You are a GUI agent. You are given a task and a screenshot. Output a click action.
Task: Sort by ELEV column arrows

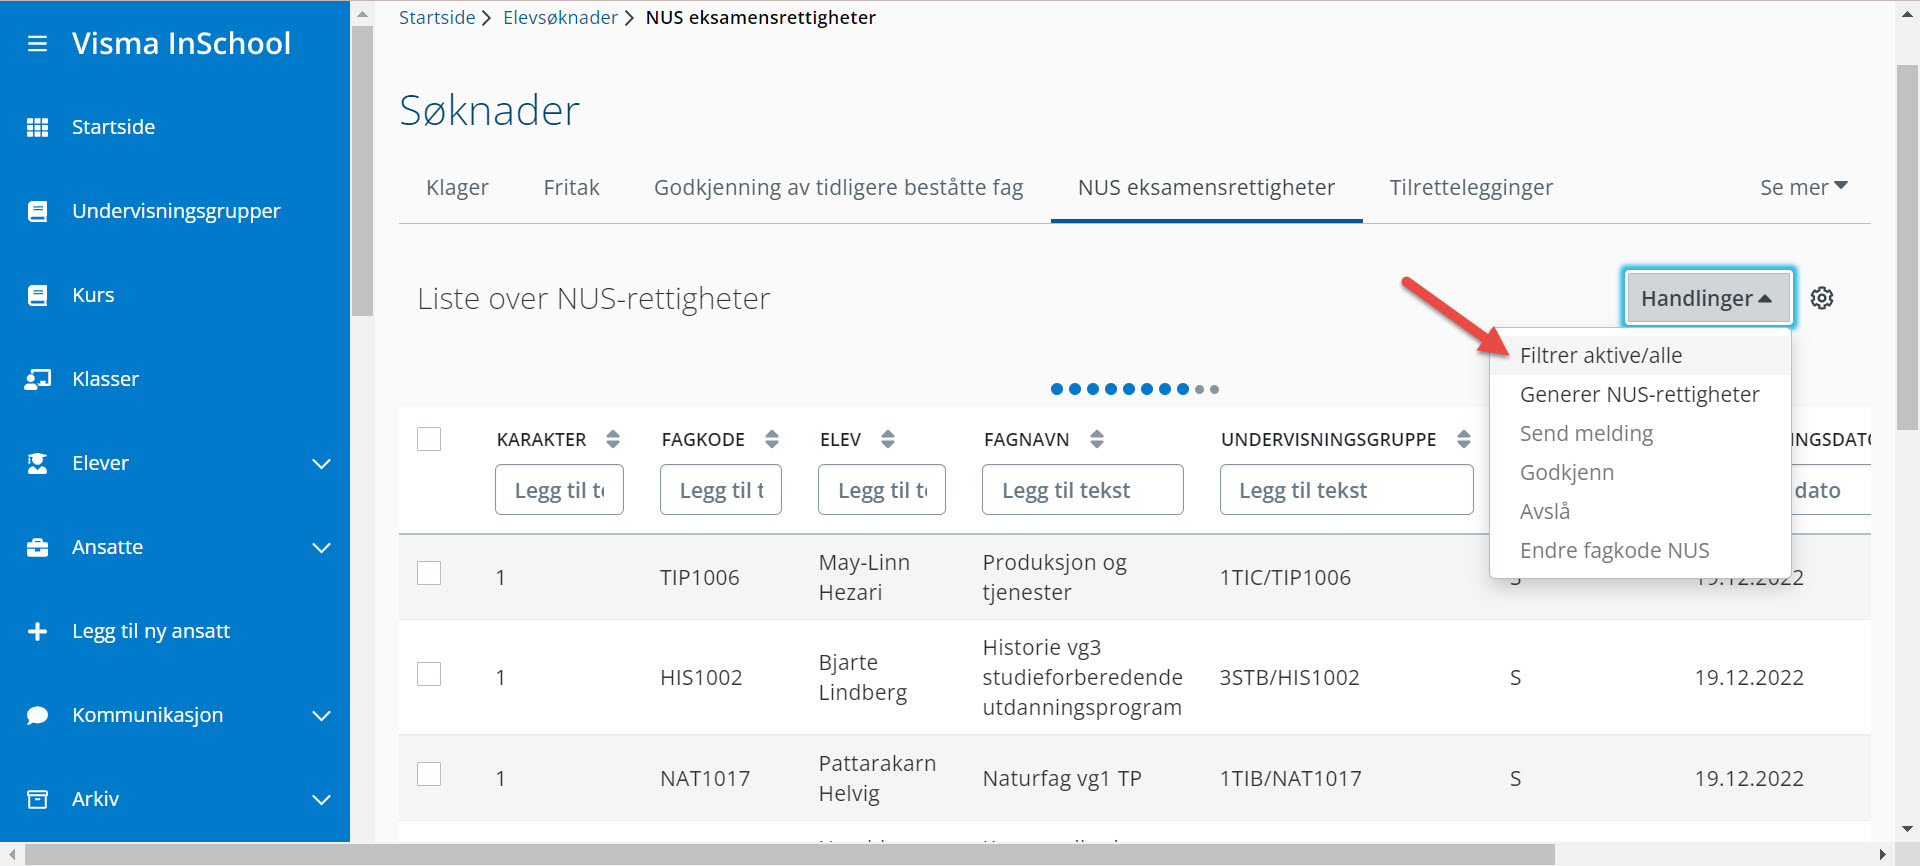(888, 439)
